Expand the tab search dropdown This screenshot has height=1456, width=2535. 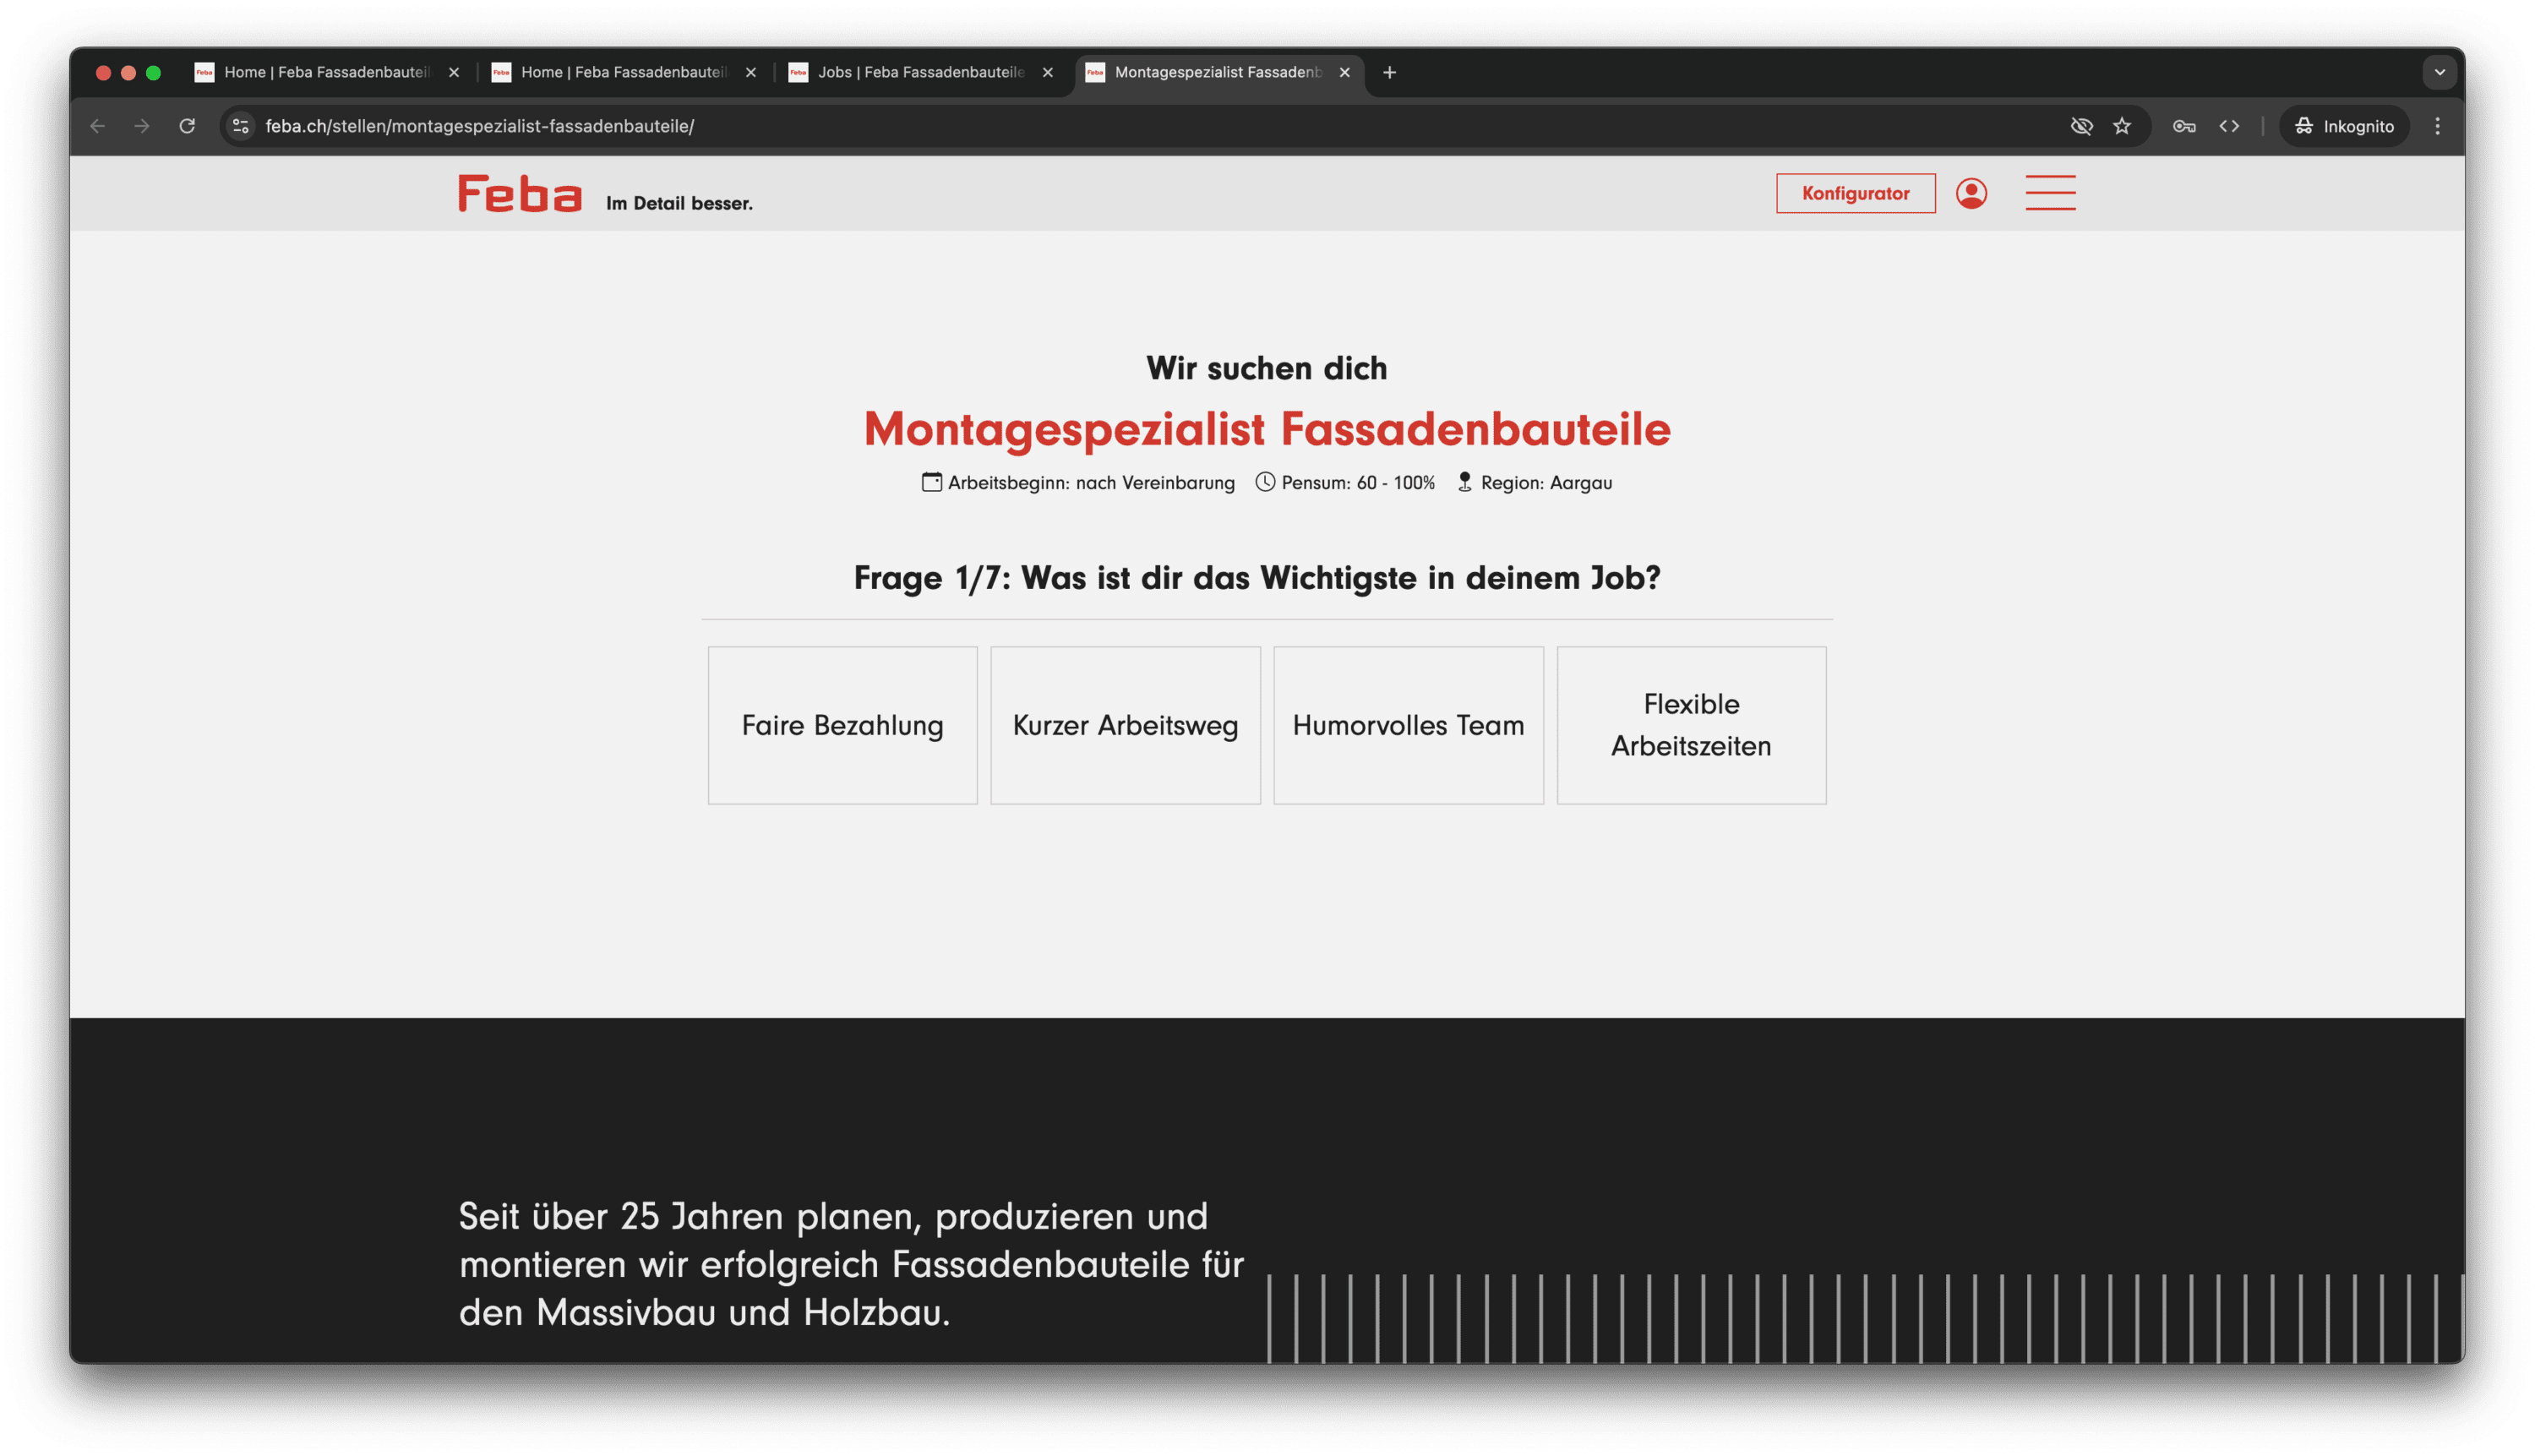(x=2439, y=72)
